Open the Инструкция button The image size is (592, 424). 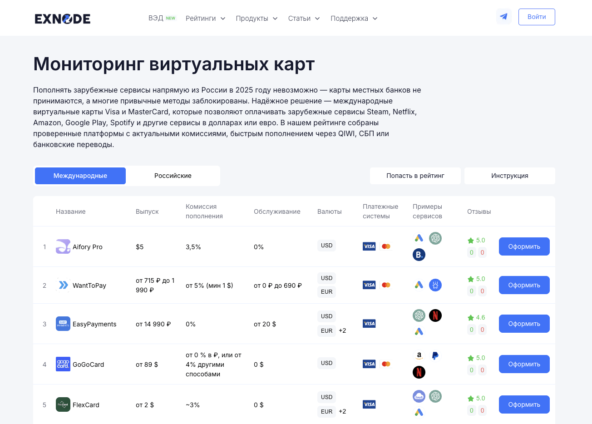click(x=509, y=176)
